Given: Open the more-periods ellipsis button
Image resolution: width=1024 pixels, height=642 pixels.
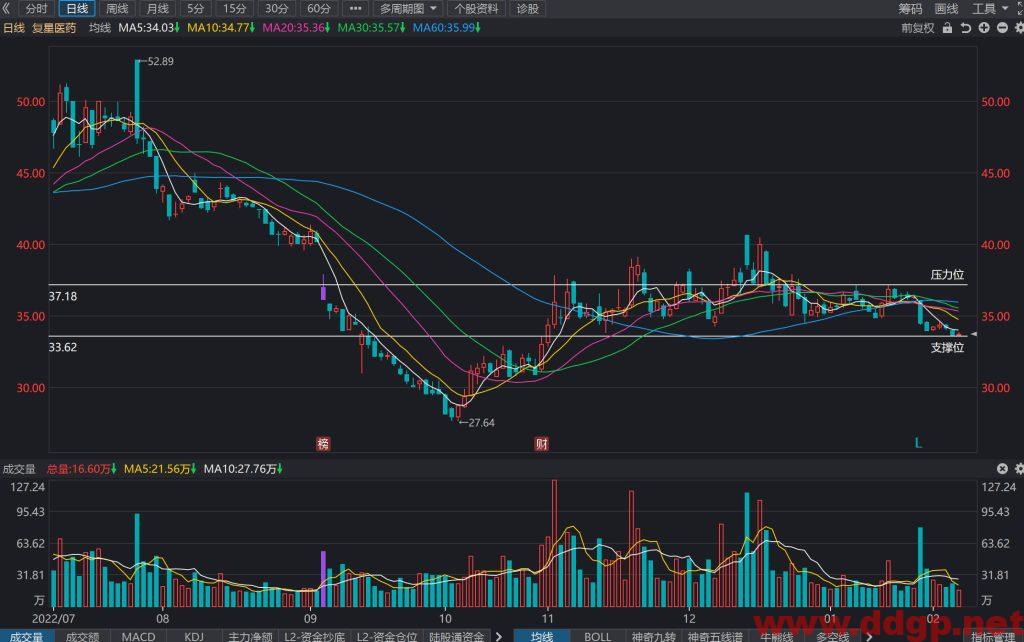Looking at the screenshot, I should (355, 8).
